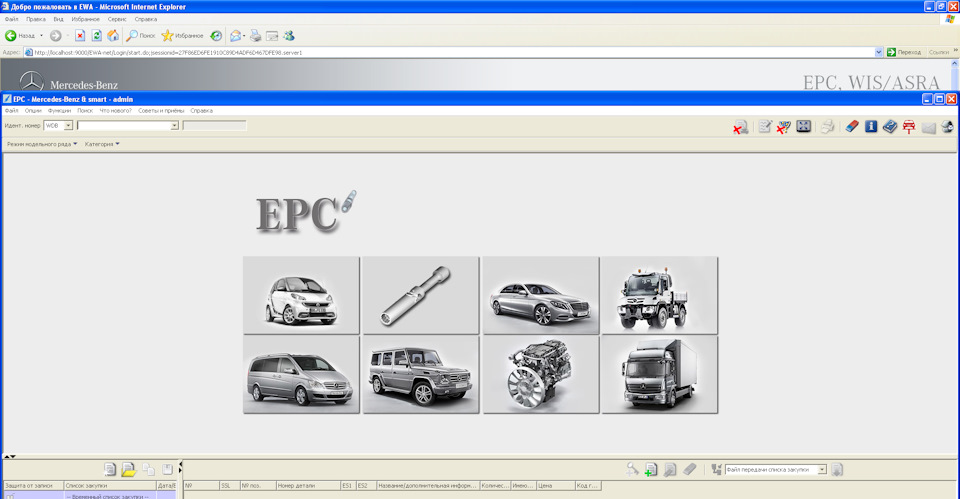
Task: Click the Internet Explorer Back arrow
Action: [10, 36]
